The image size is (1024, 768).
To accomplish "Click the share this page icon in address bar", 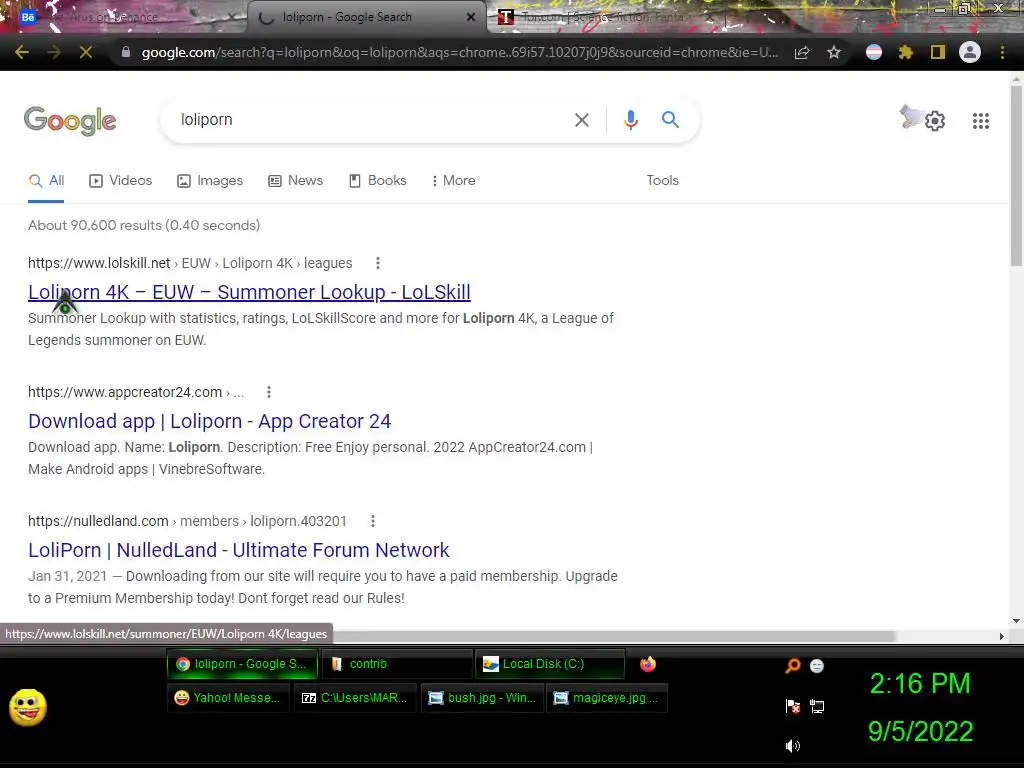I will 802,52.
